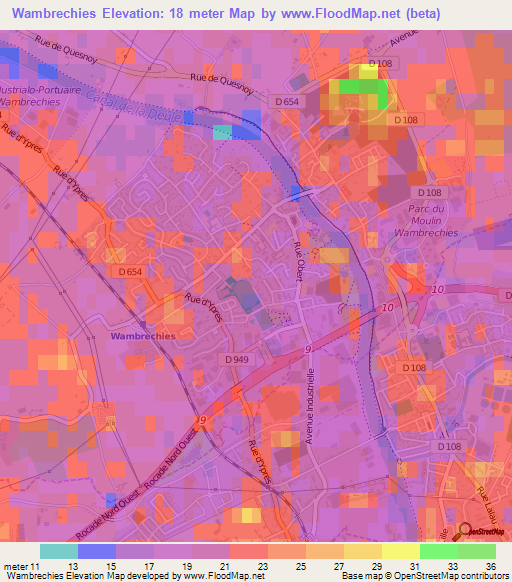Click the Parc du Moulin Wambrechies label
This screenshot has height=582, width=512.
point(426,221)
